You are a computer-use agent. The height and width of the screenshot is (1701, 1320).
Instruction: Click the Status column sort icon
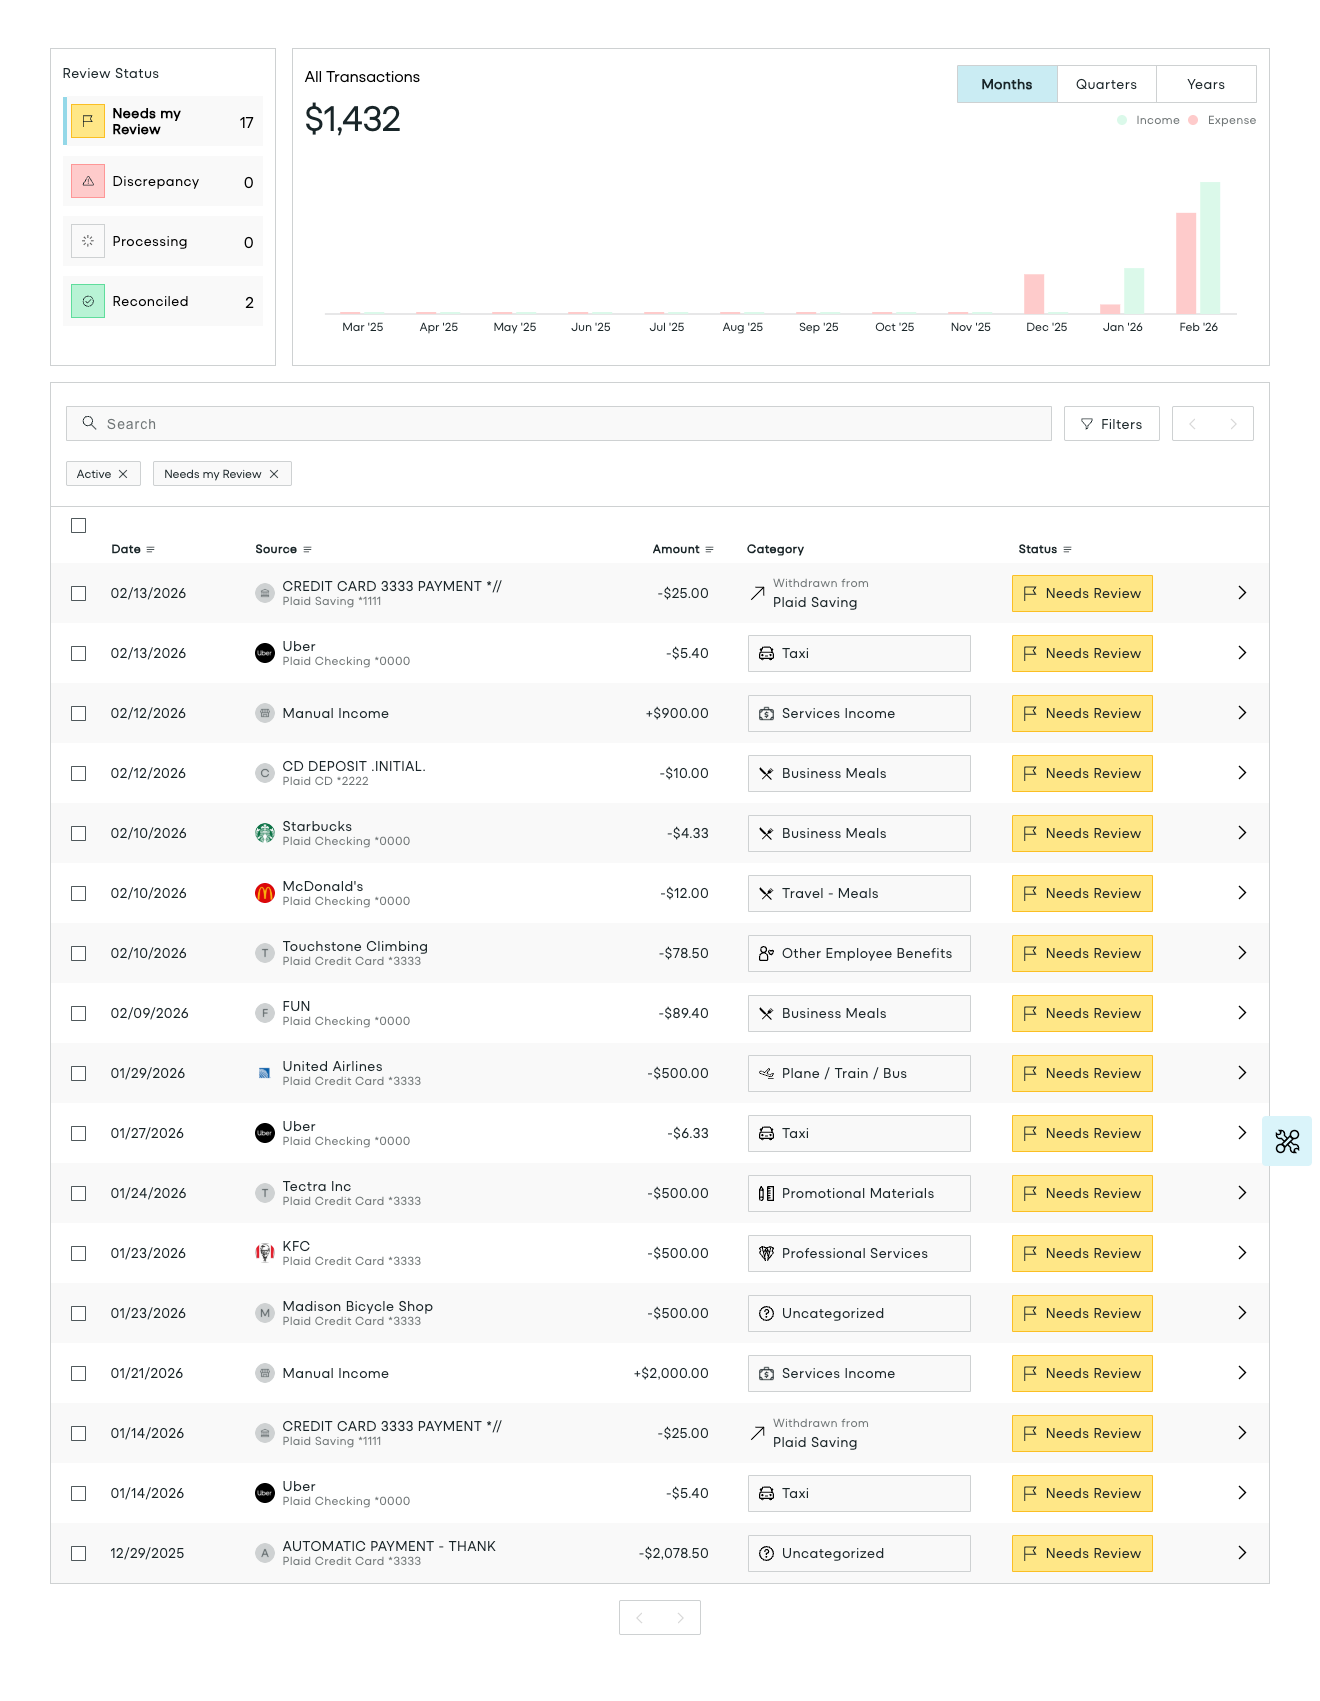tap(1067, 549)
